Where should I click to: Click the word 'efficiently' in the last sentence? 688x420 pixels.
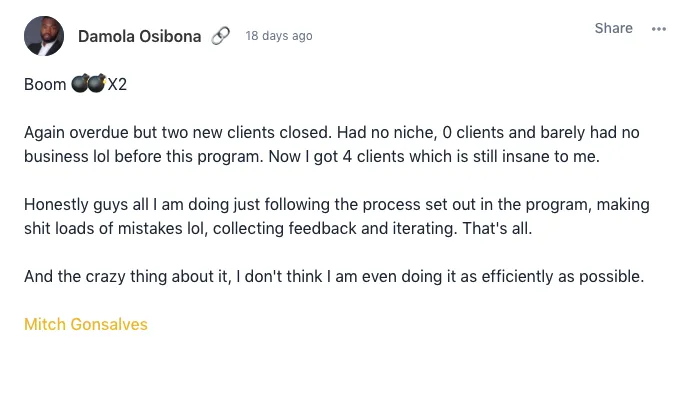click(517, 276)
